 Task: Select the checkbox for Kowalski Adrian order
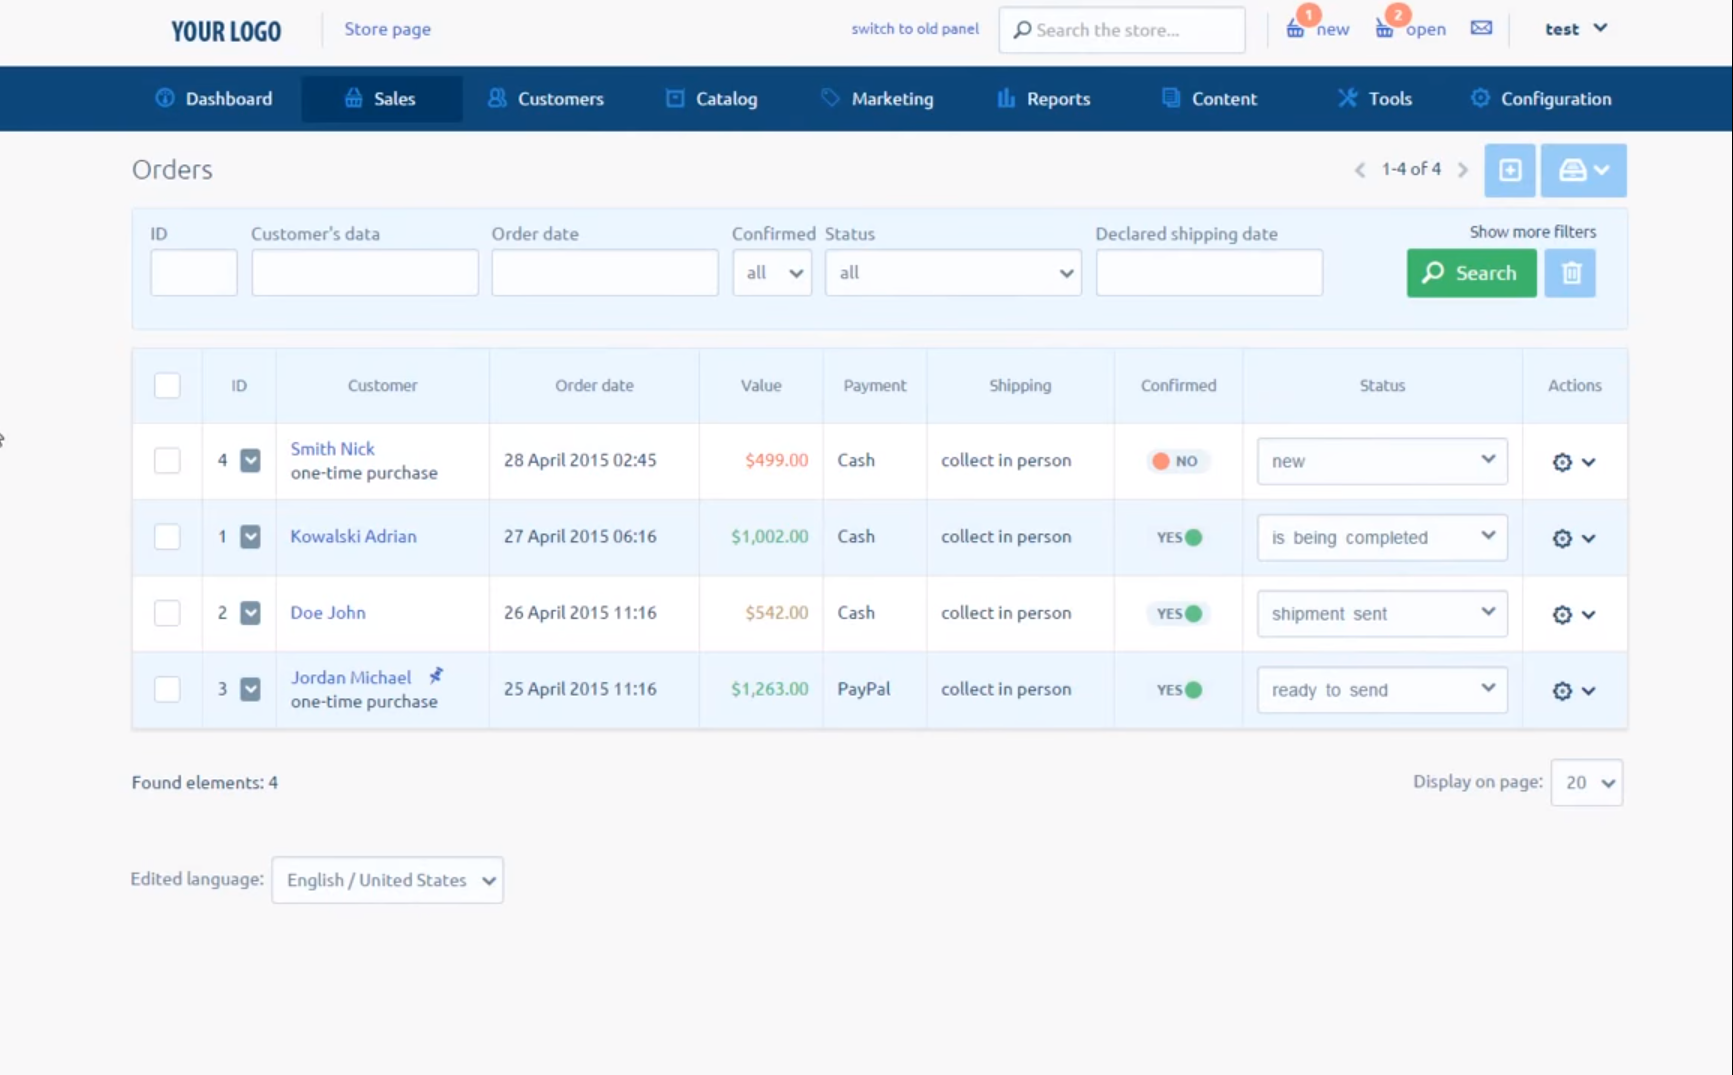click(167, 537)
